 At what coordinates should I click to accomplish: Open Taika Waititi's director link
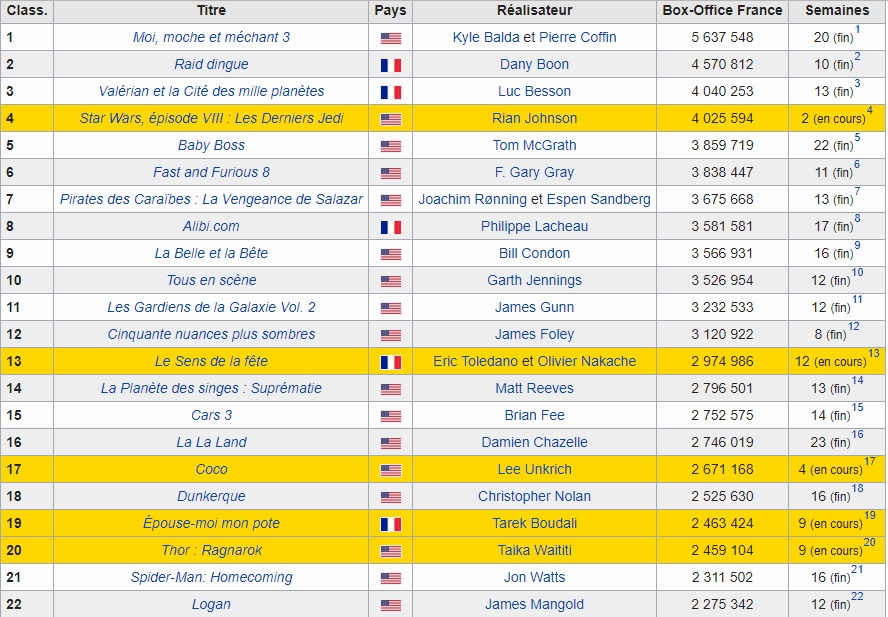coord(534,550)
